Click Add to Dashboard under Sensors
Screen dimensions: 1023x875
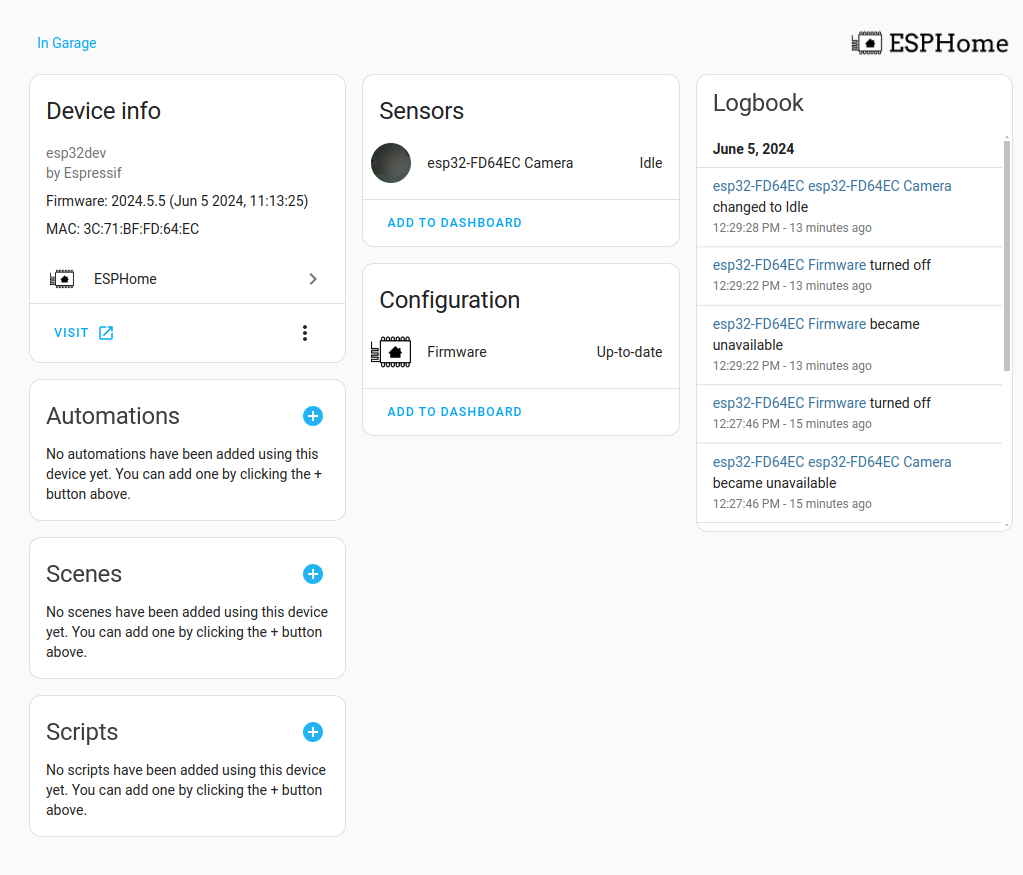pos(454,223)
